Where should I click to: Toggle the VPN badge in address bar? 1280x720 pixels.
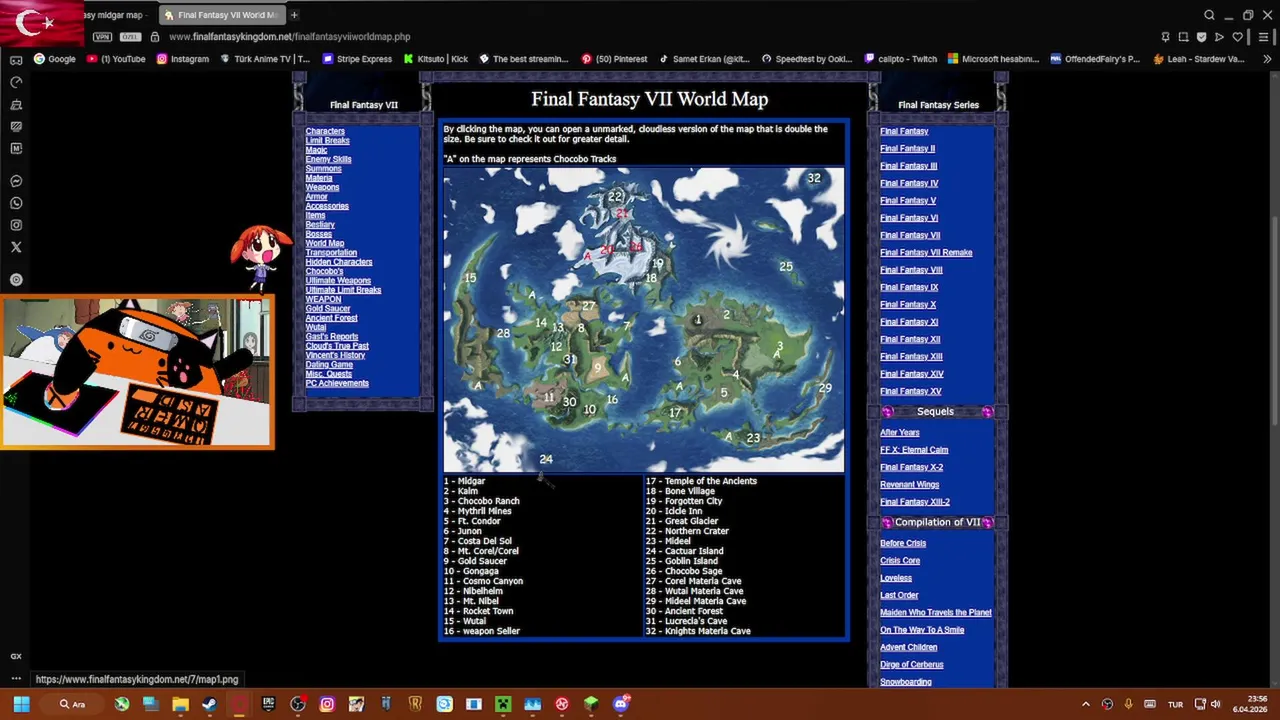tap(102, 37)
